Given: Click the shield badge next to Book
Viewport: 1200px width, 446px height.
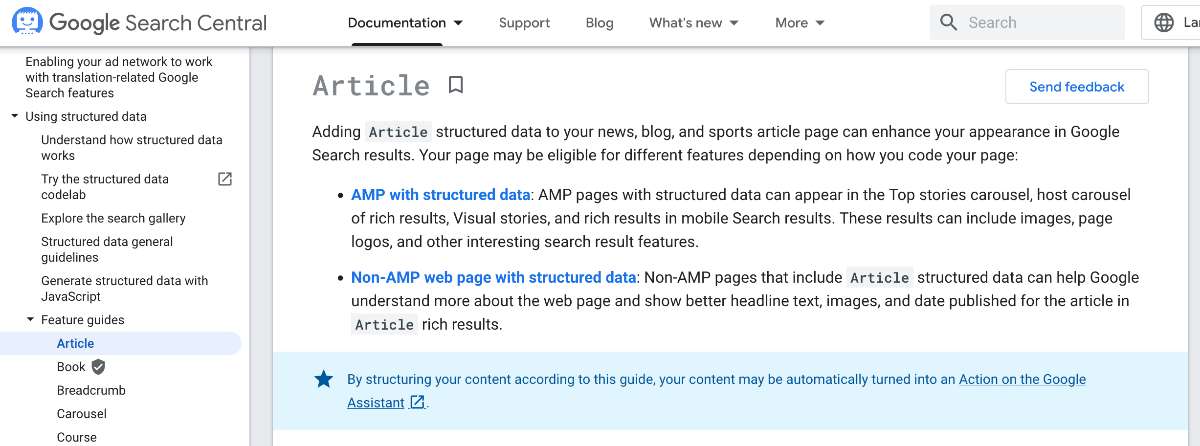Looking at the screenshot, I should [x=98, y=367].
